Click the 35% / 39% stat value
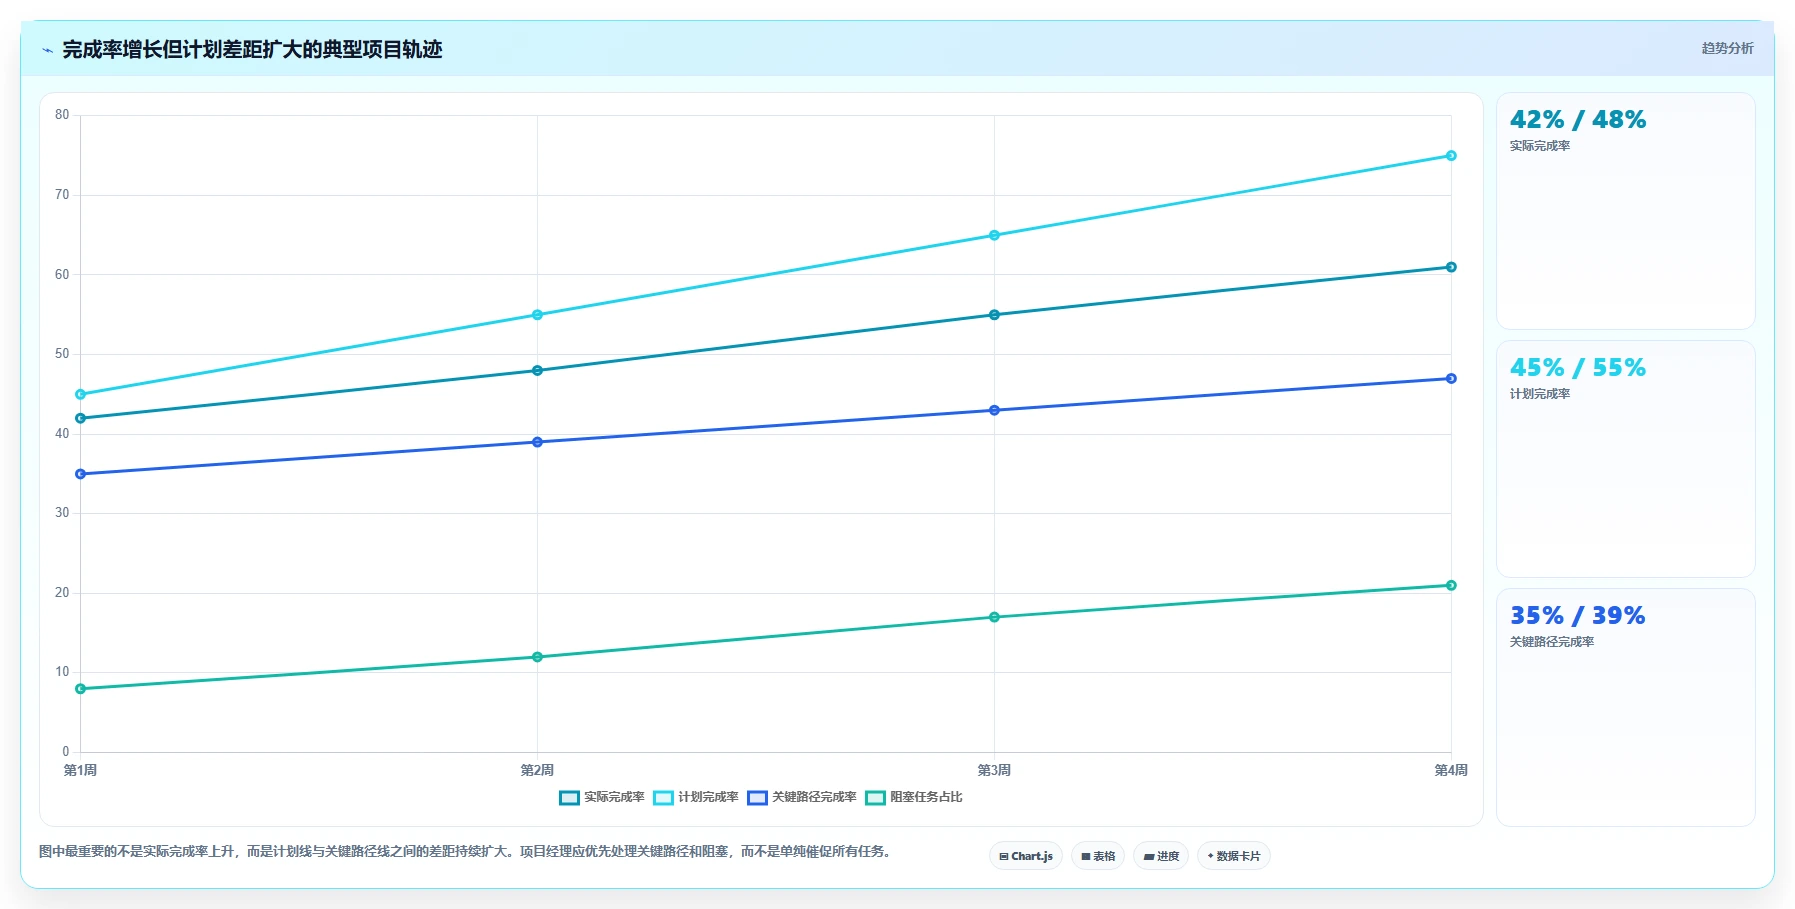 pos(1578,616)
